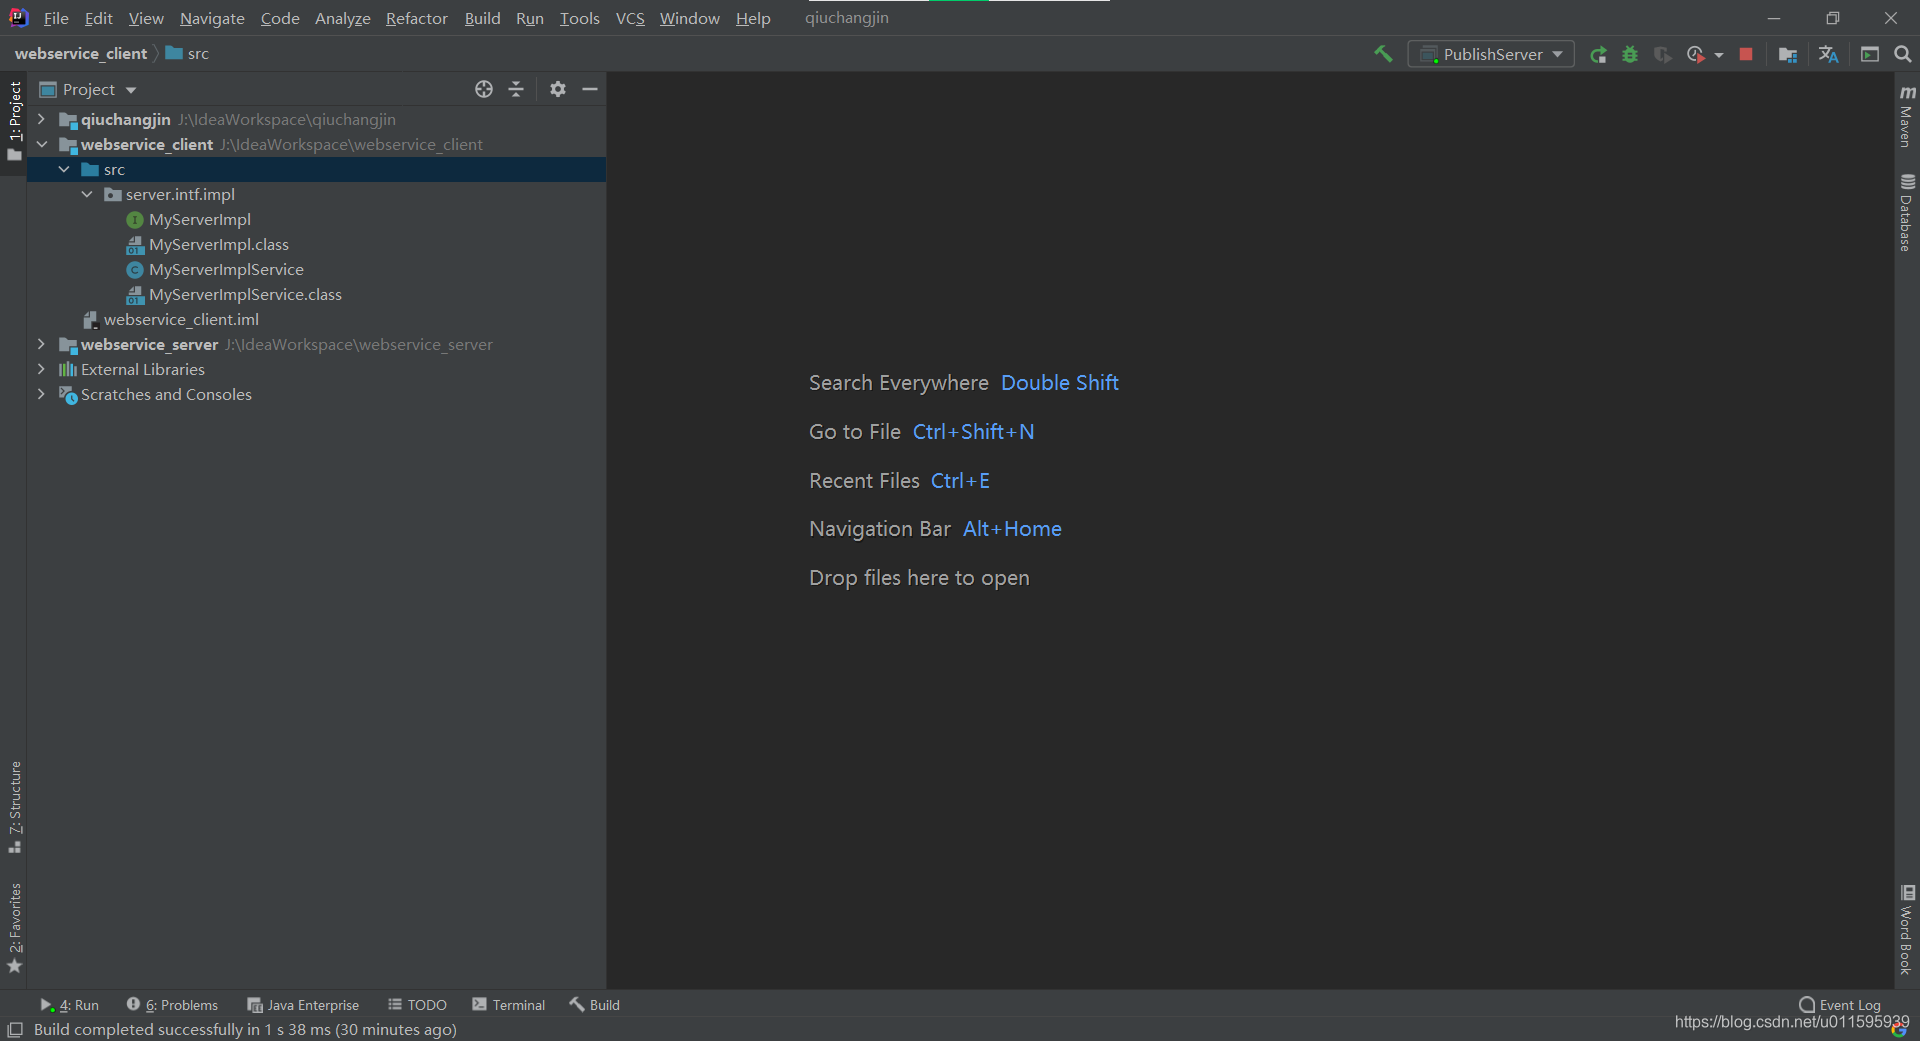Hide the Project tool window
The height and width of the screenshot is (1041, 1920).
pos(590,89)
